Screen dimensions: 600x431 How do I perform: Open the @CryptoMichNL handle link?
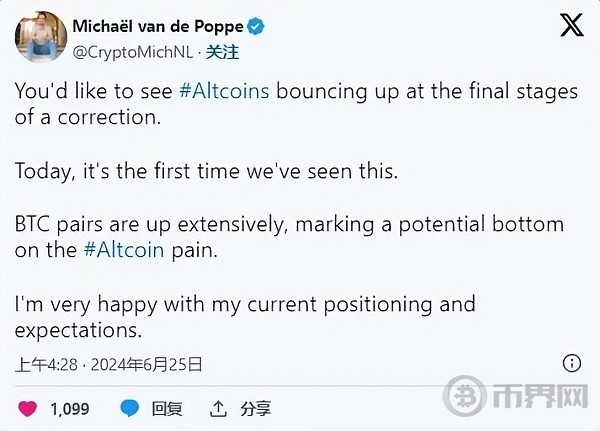point(133,52)
